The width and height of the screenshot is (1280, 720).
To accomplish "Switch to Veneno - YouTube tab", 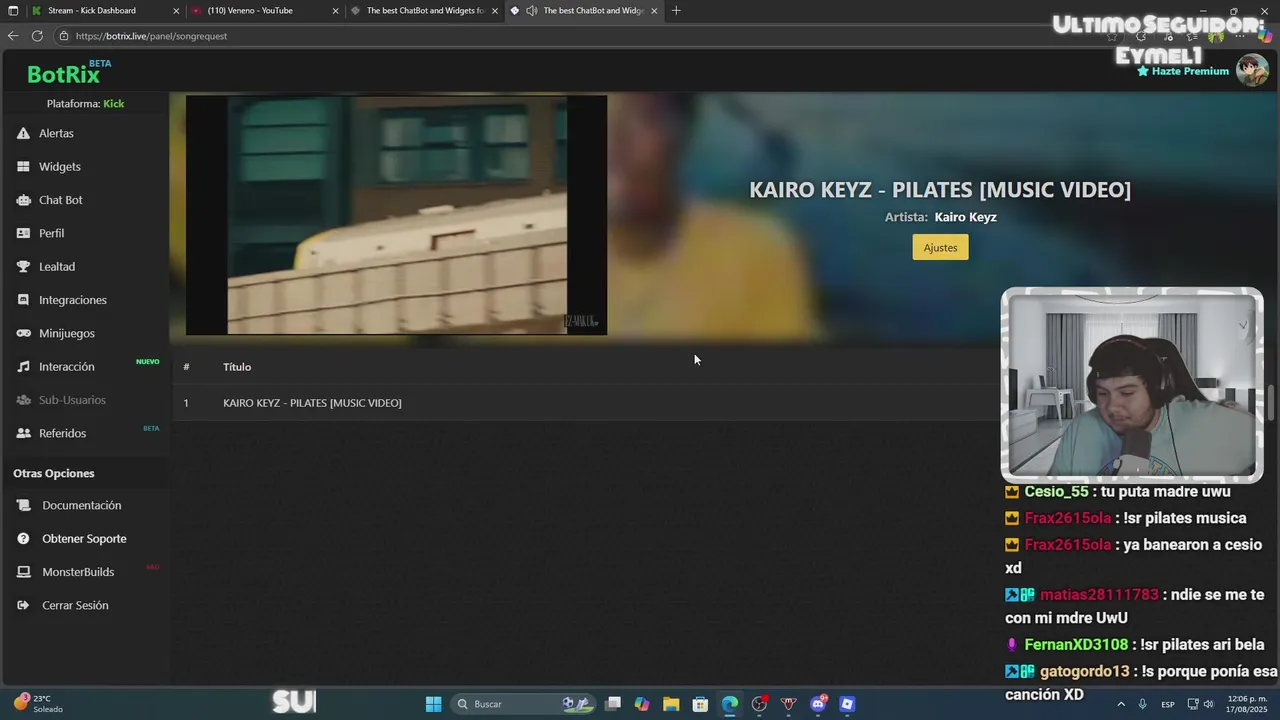I will click(265, 11).
